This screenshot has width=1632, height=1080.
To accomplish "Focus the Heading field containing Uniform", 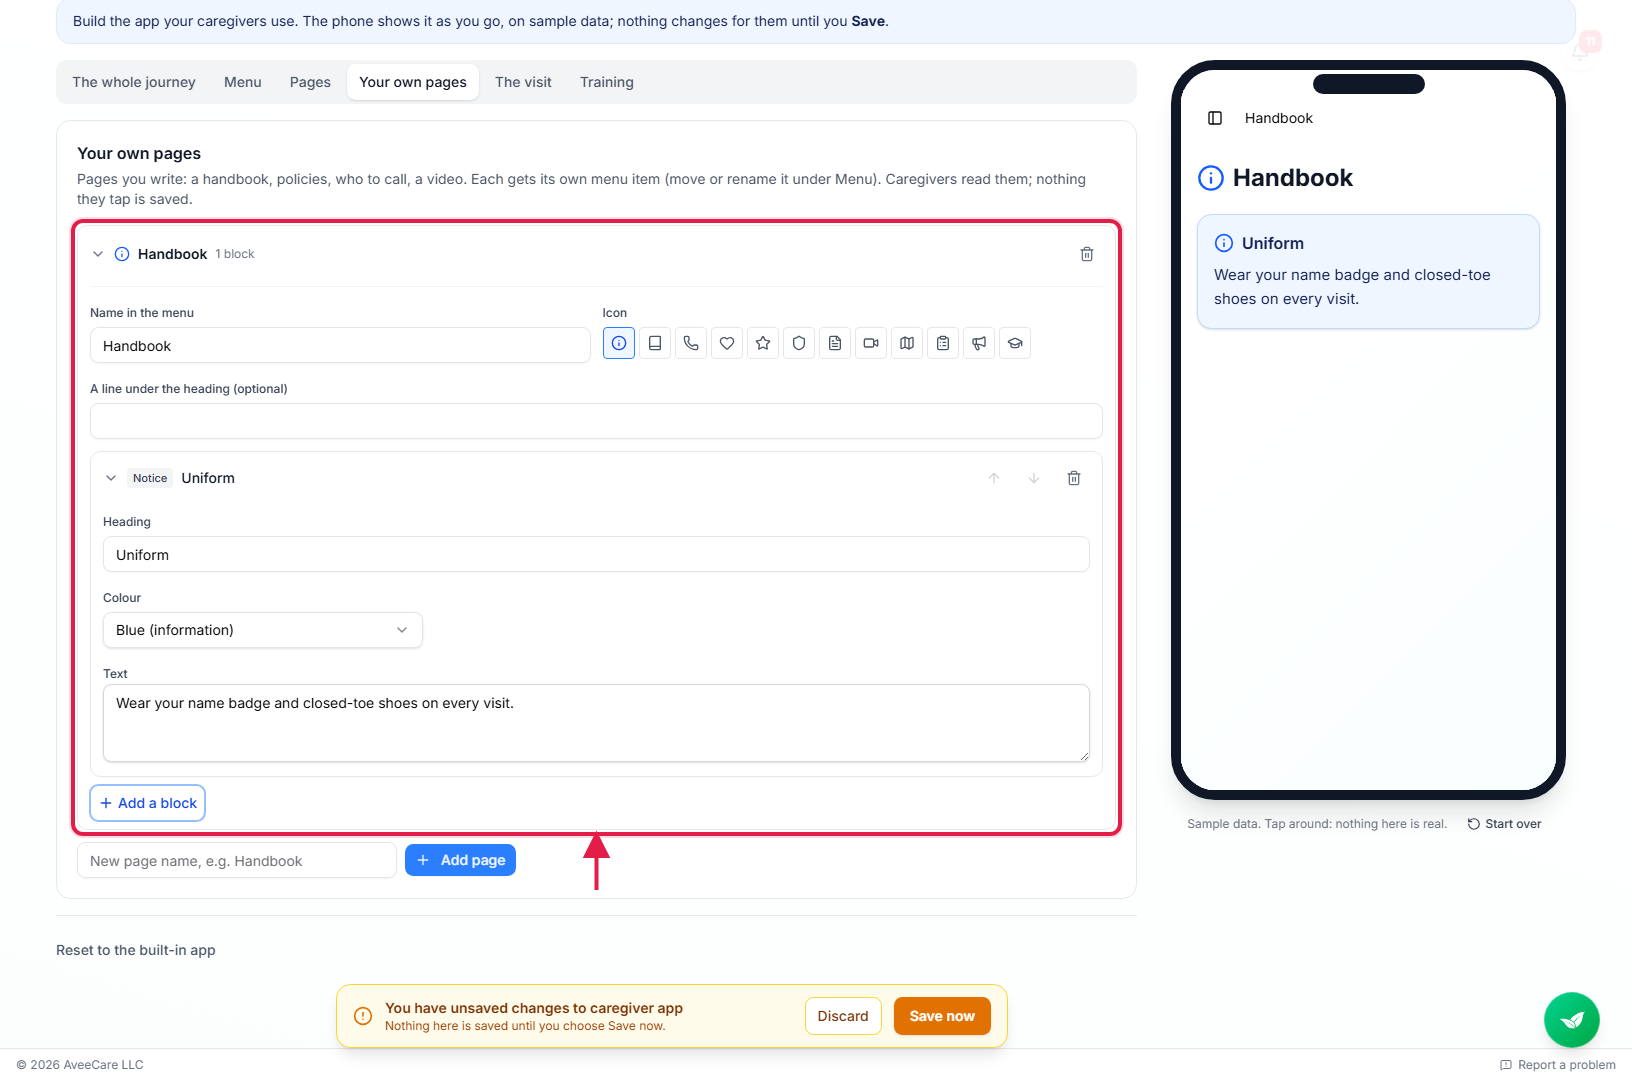I will pos(596,555).
